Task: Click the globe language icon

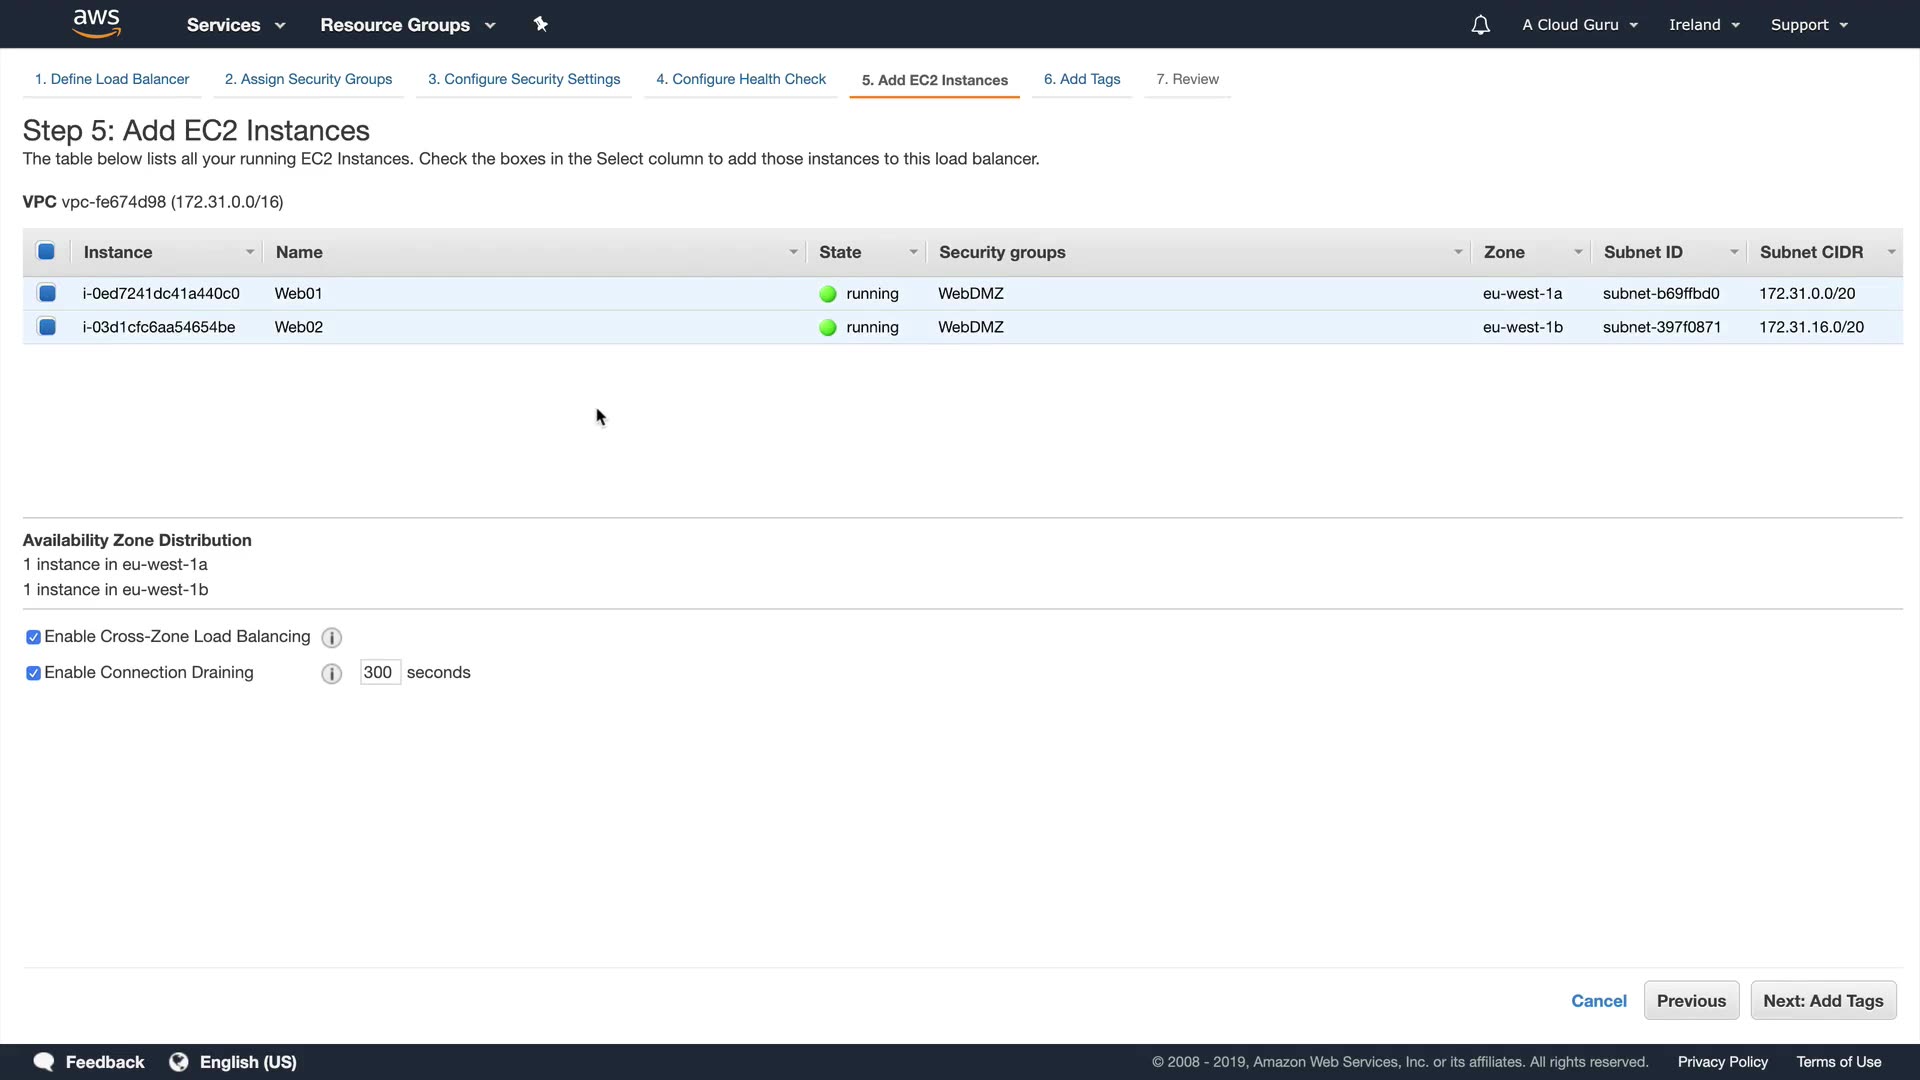Action: [179, 1062]
